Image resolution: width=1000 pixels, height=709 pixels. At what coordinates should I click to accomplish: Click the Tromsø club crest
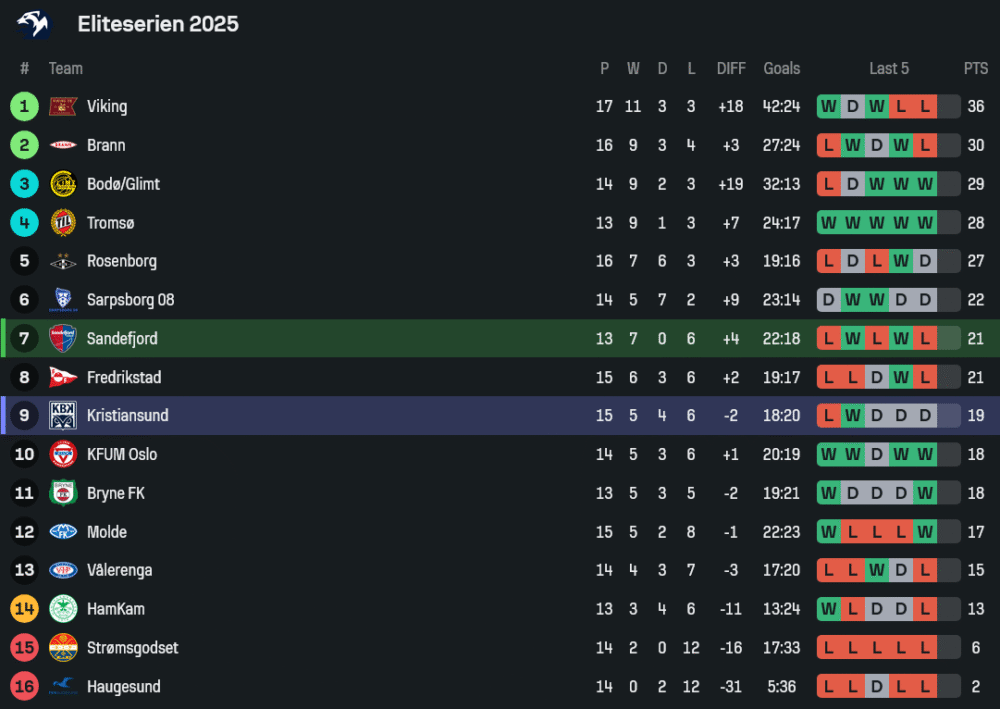tap(63, 223)
